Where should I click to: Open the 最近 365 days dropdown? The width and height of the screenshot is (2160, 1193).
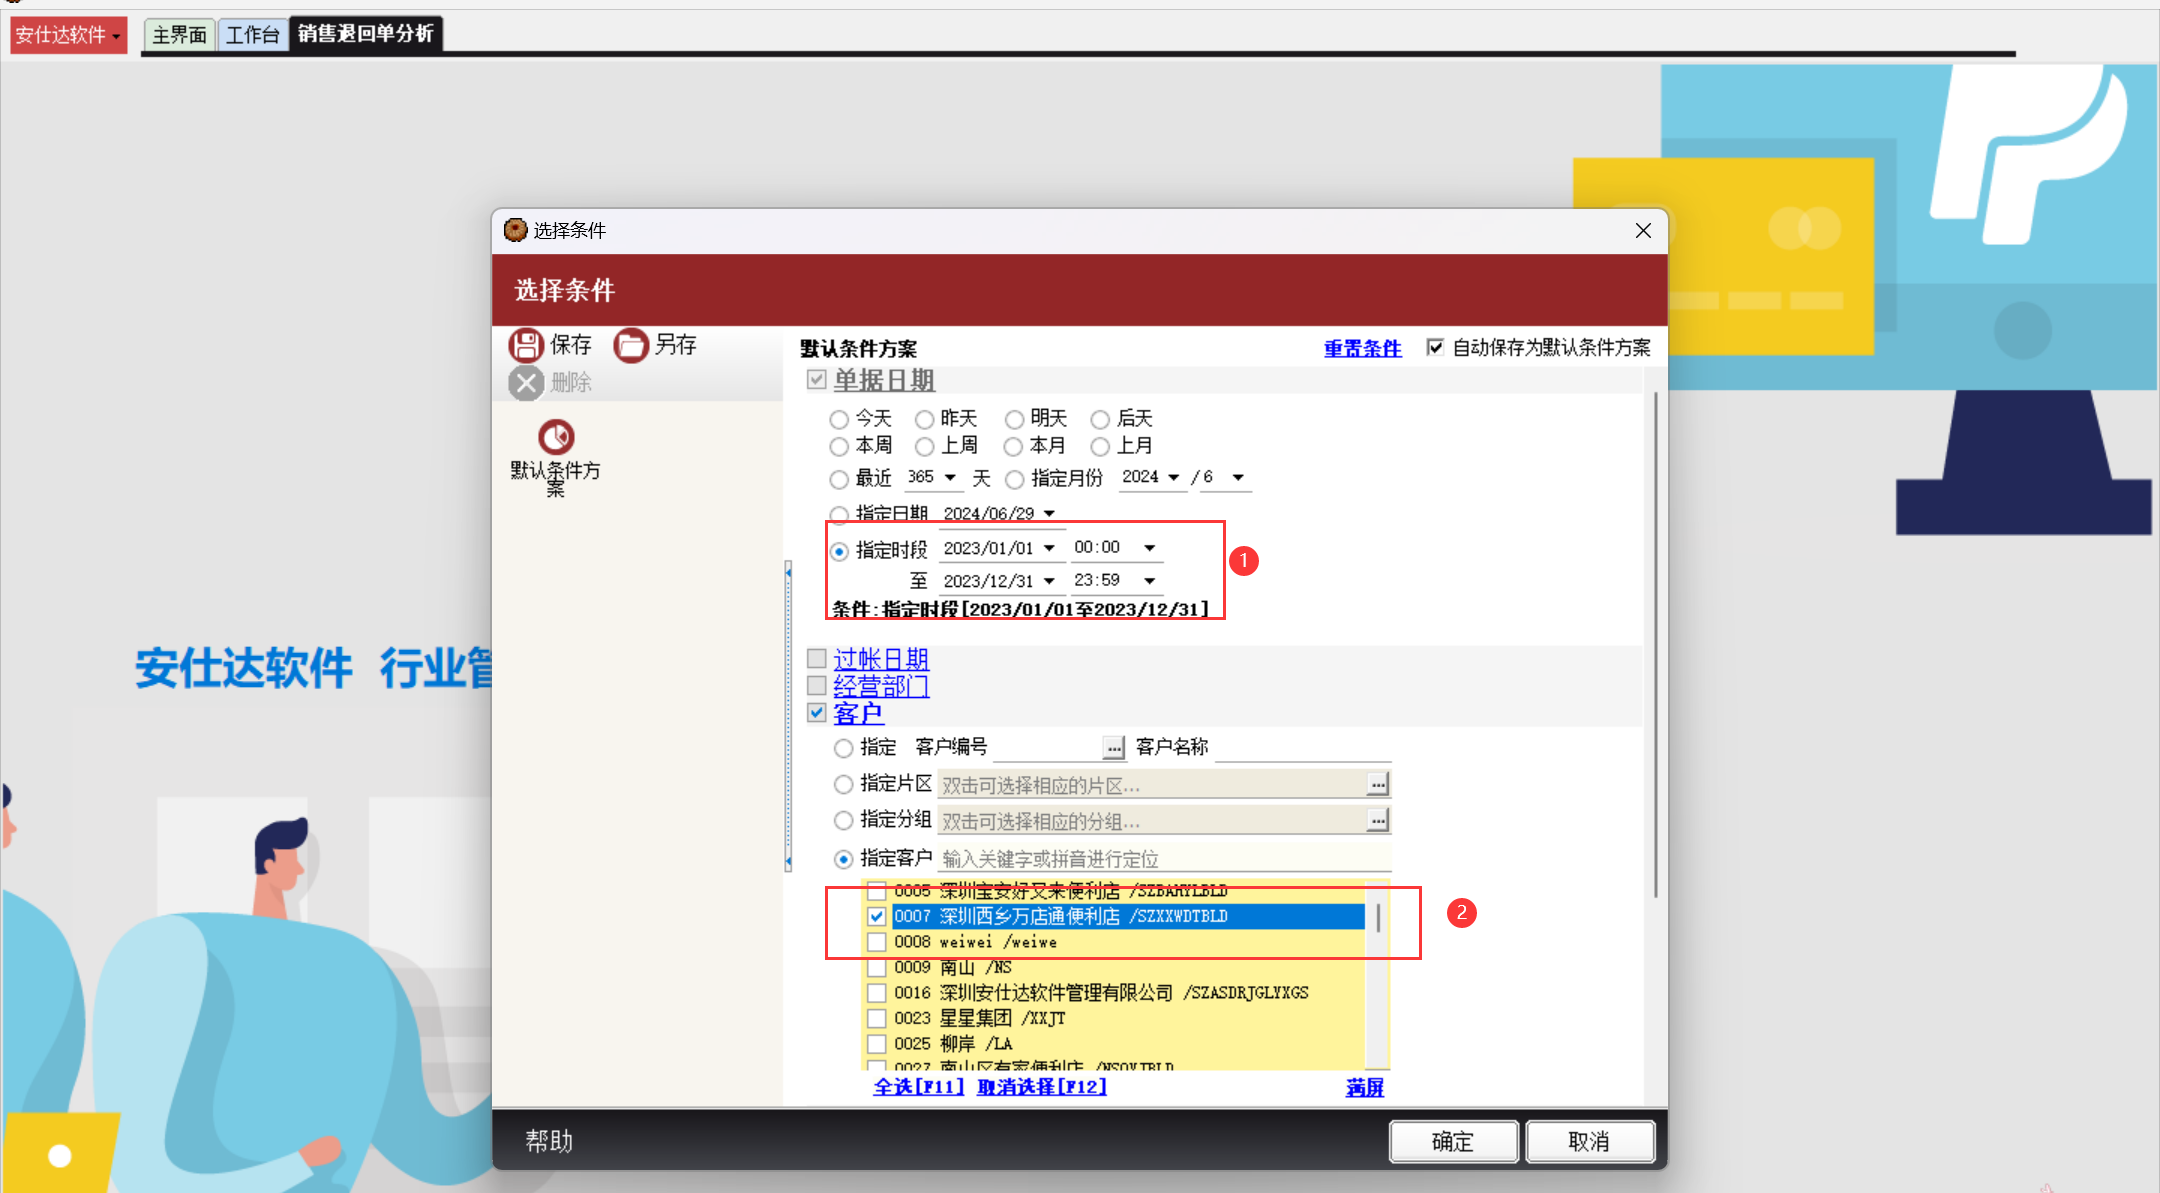[x=950, y=478]
